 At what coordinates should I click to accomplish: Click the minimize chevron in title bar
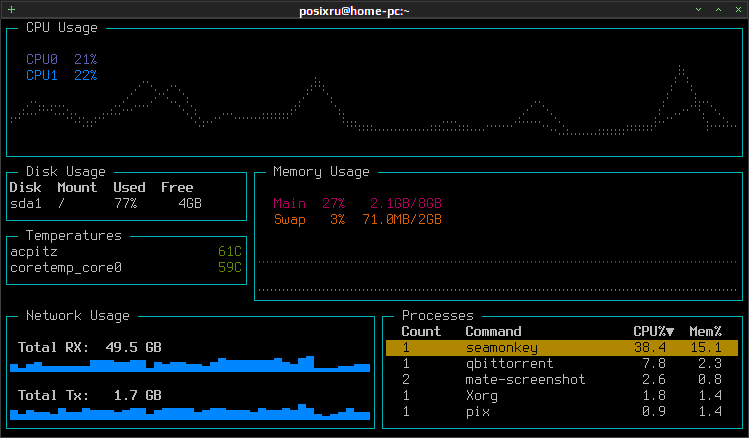tap(698, 10)
